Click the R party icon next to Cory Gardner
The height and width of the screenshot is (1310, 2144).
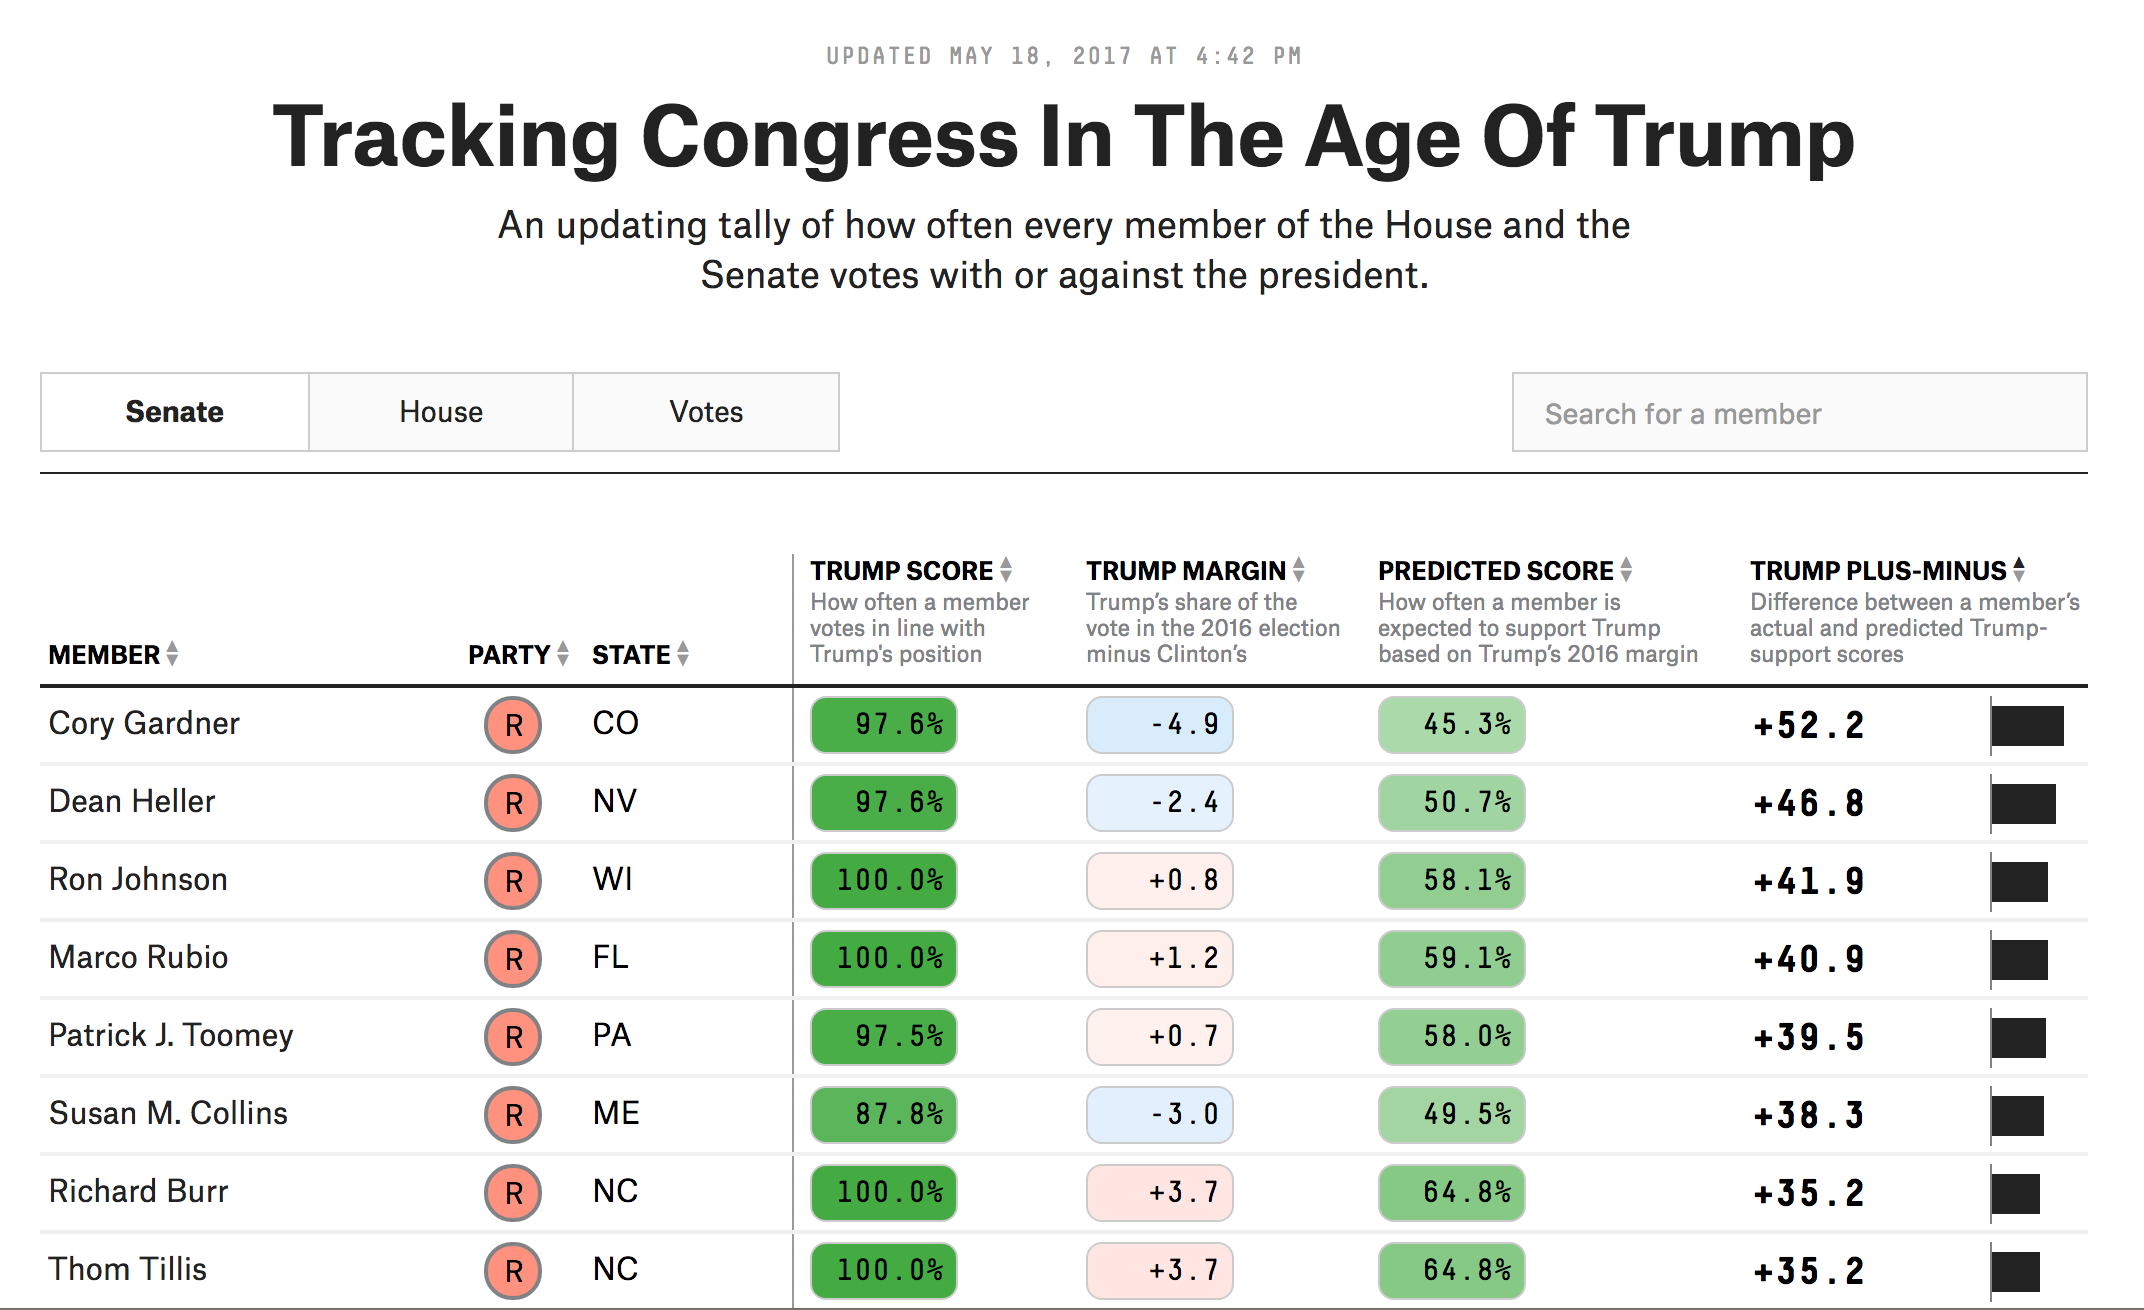[x=512, y=725]
